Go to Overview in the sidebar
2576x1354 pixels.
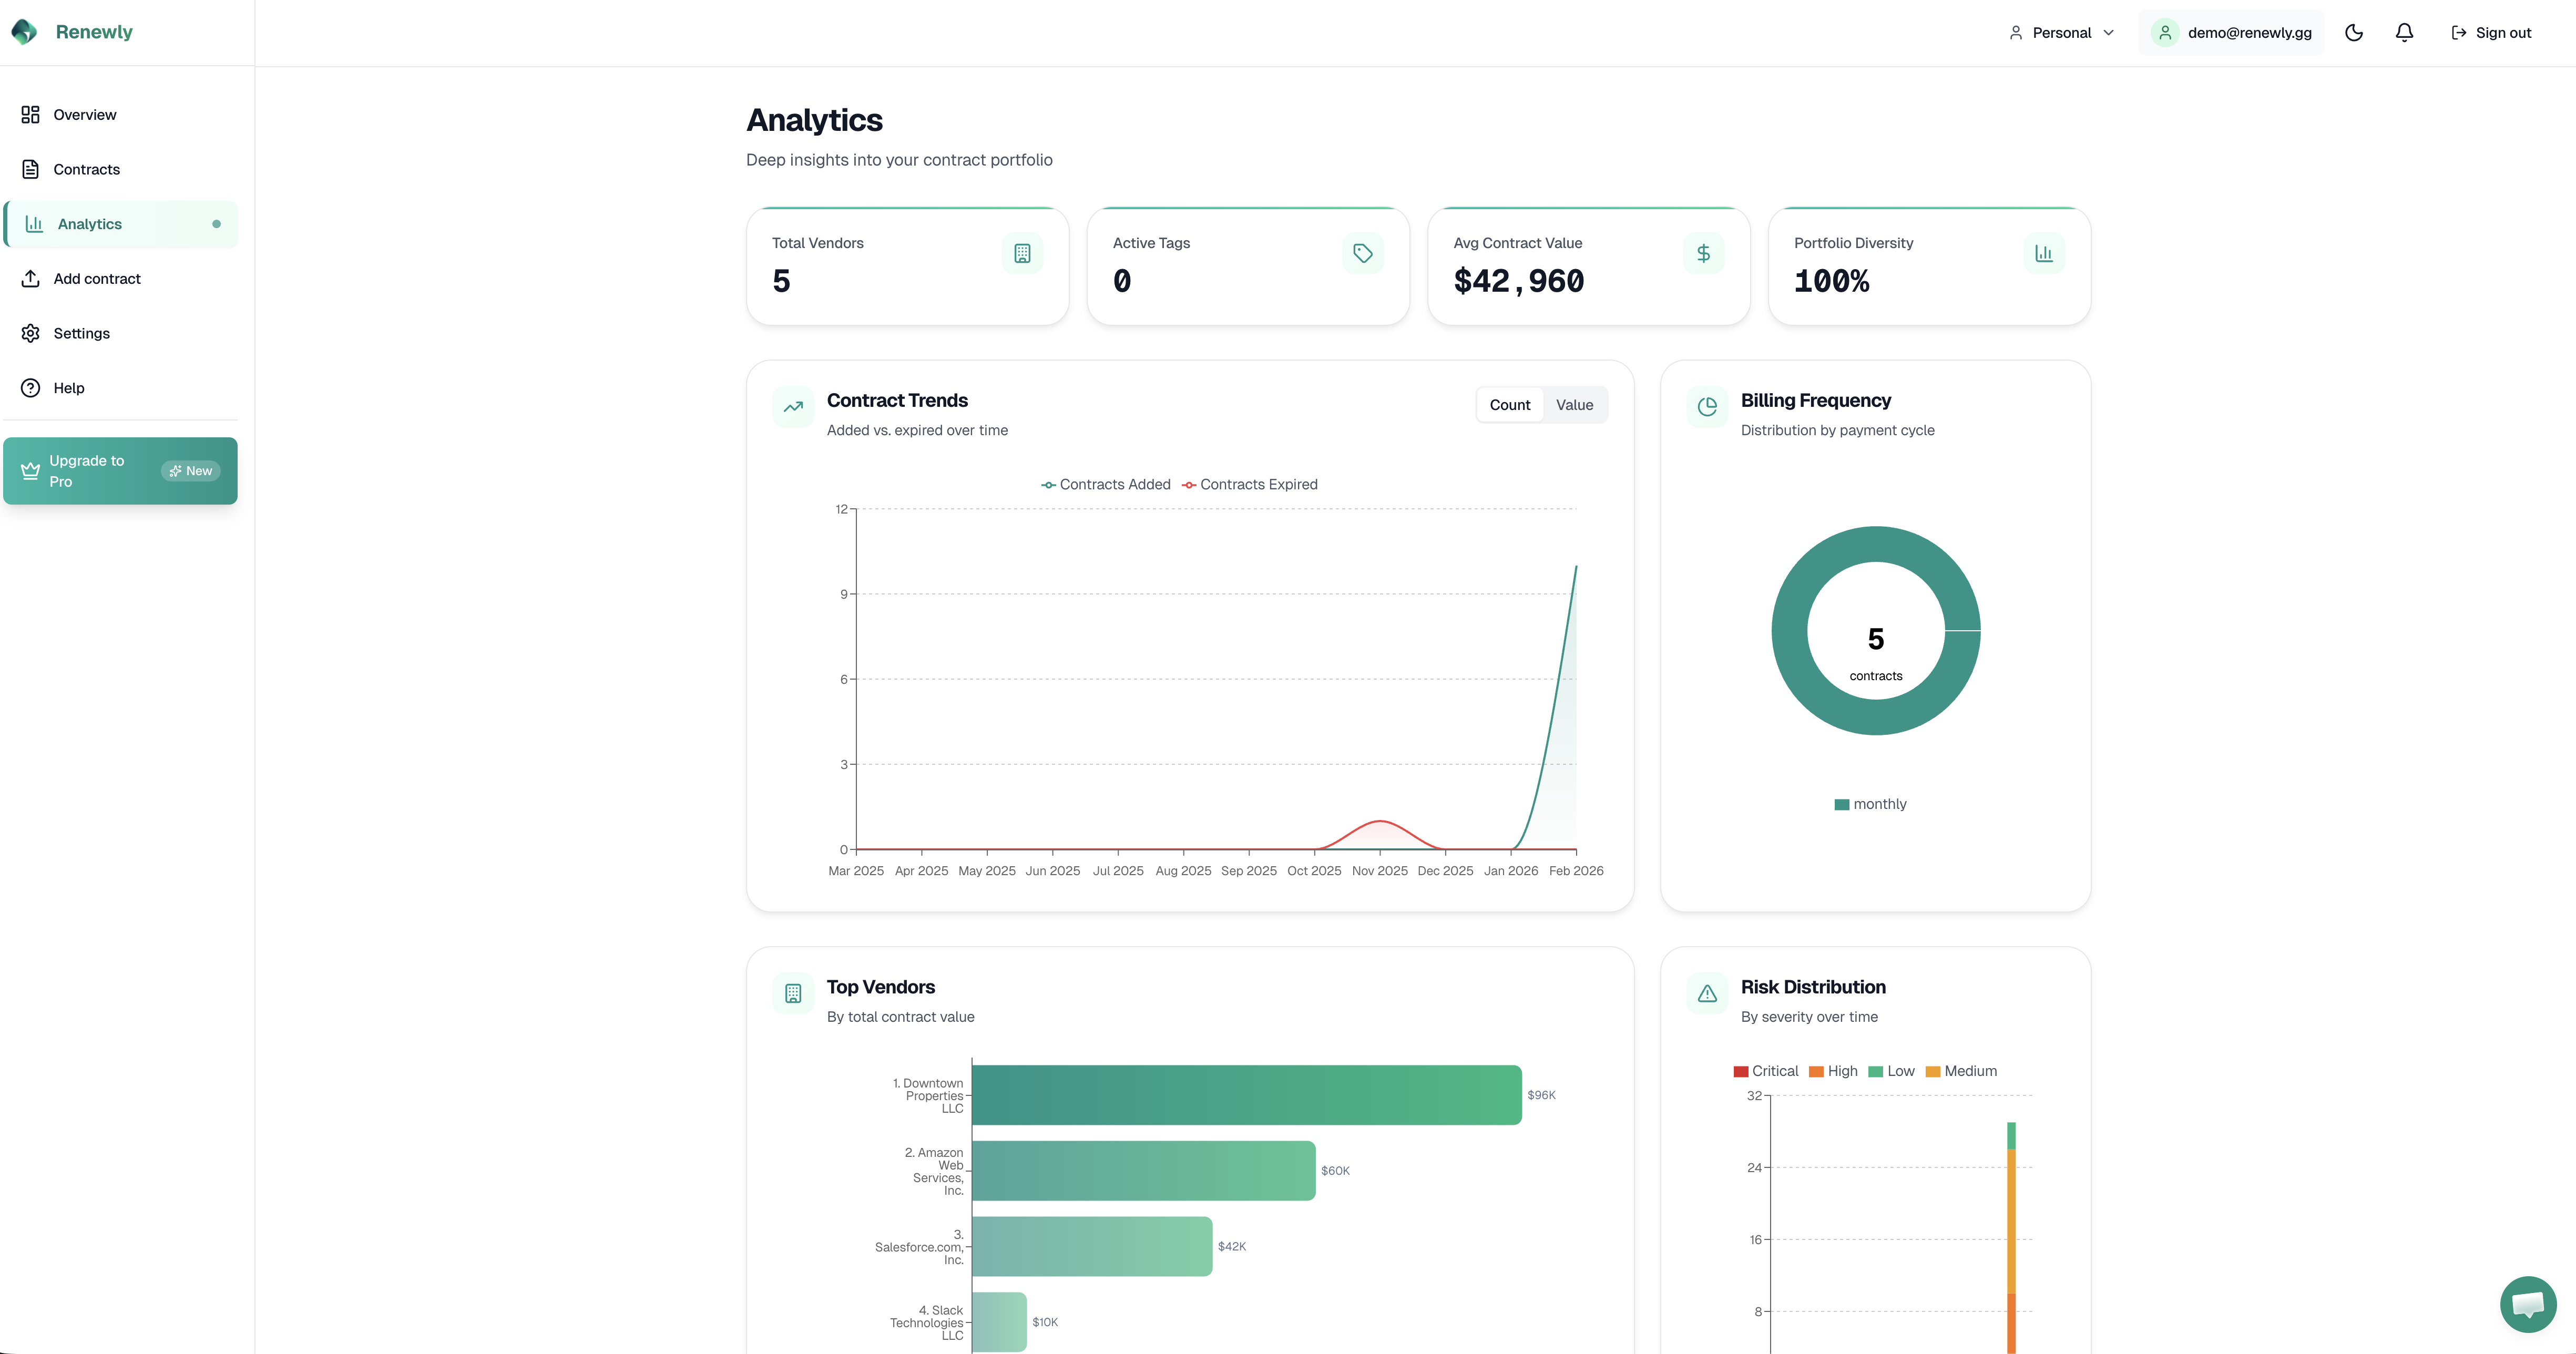click(84, 114)
